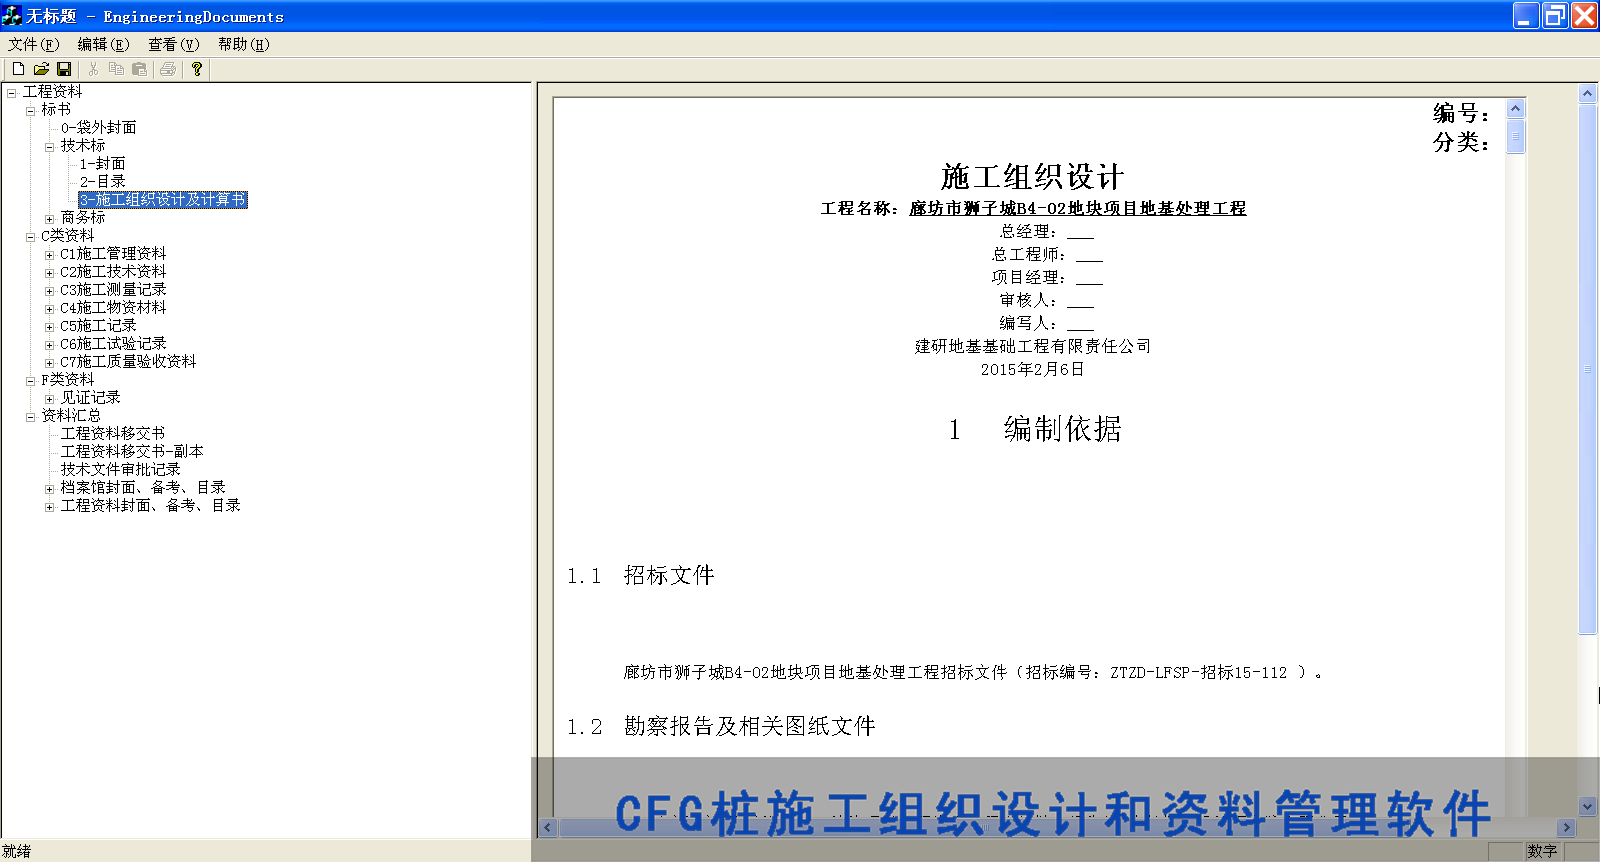Click the 数字 status bar indicator
Screen dimensions: 1600x862
tap(1542, 851)
